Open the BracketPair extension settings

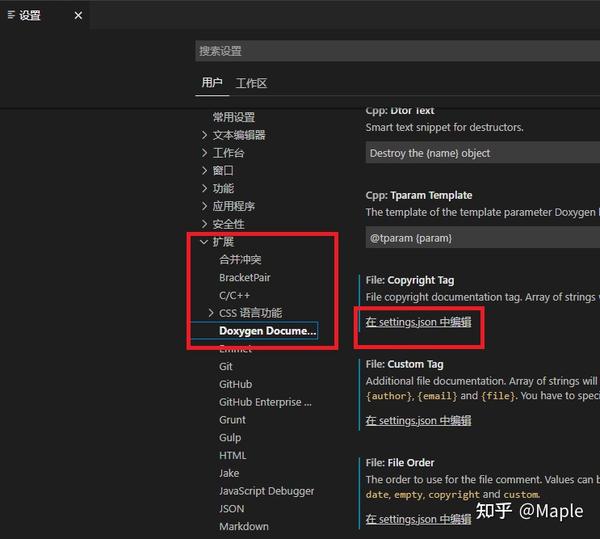tap(245, 277)
